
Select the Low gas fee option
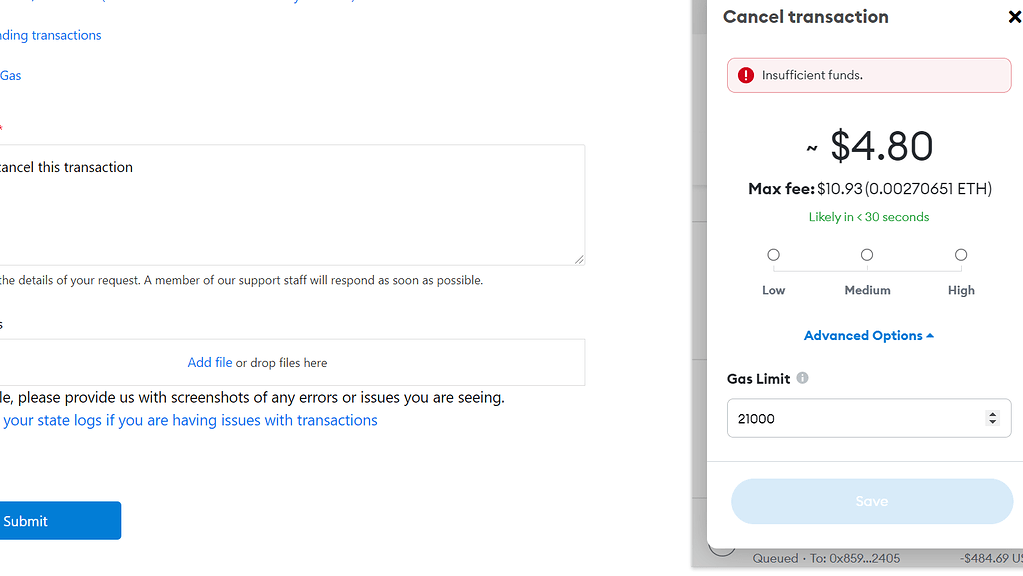pyautogui.click(x=773, y=255)
